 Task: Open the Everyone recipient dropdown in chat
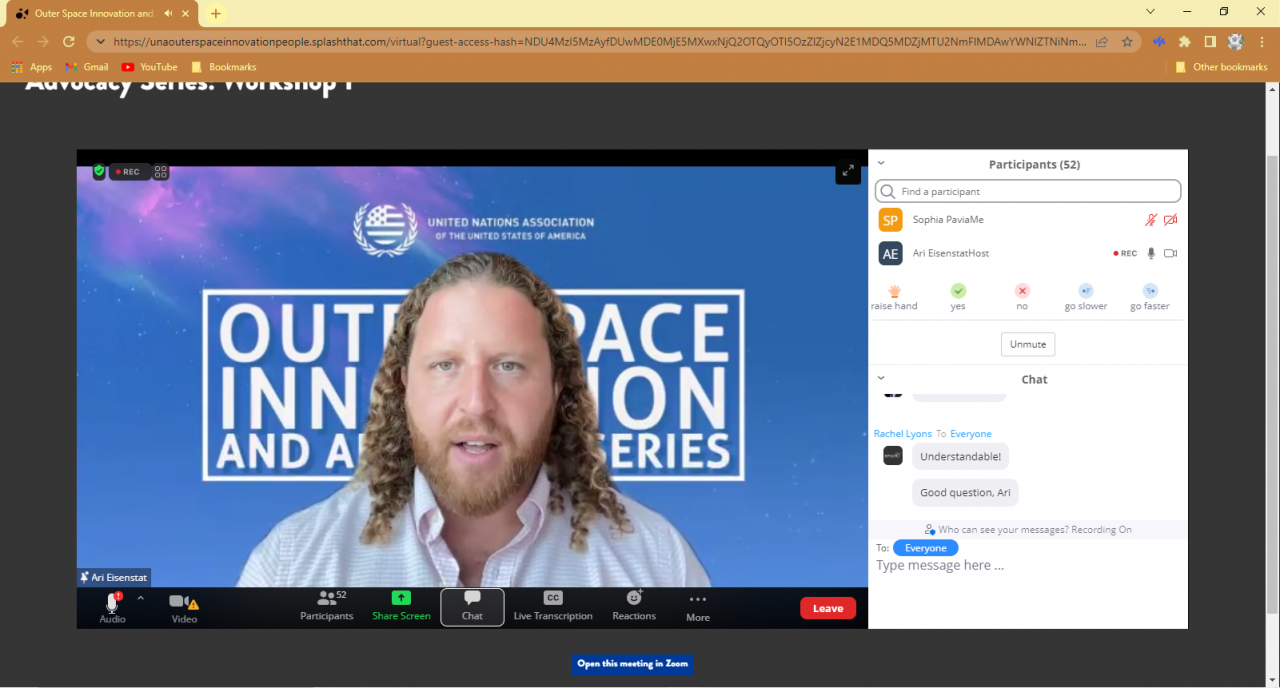pos(926,548)
